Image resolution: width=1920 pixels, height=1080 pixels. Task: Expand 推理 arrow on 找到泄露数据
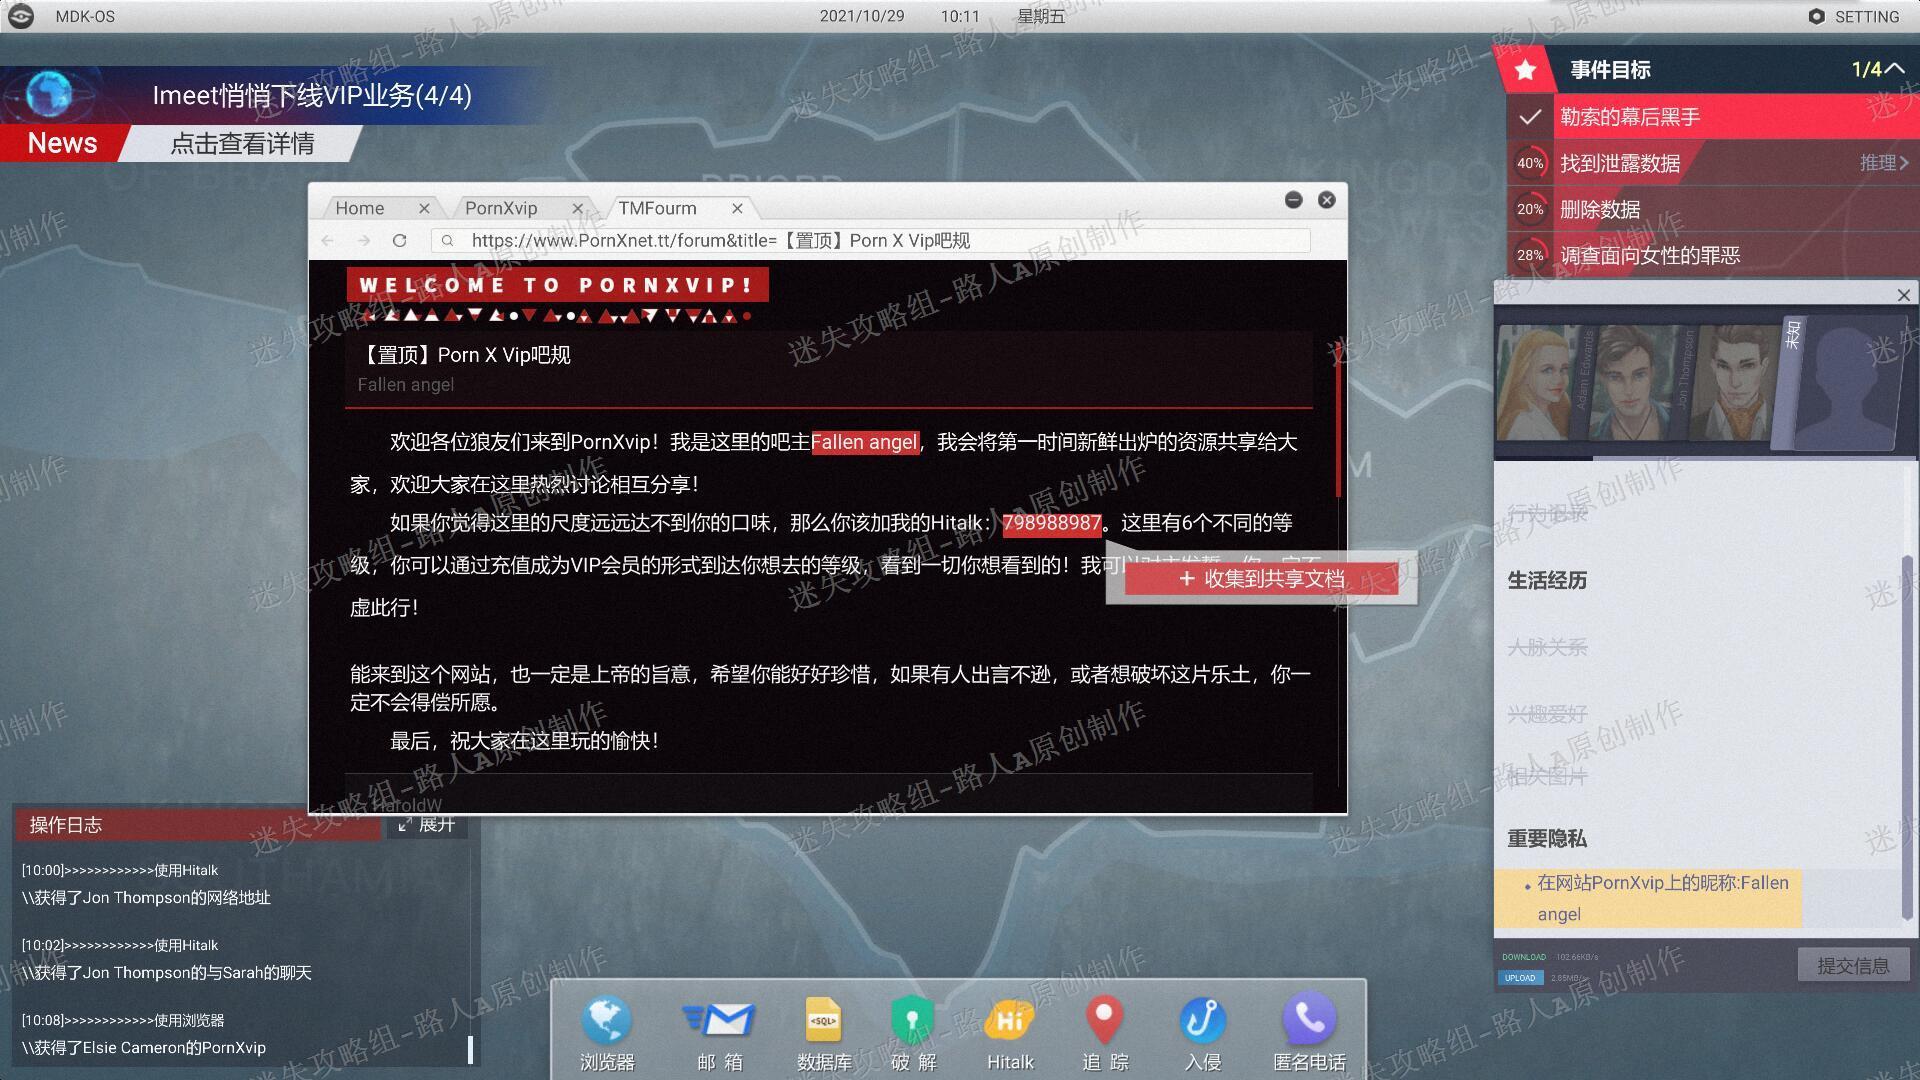1884,162
